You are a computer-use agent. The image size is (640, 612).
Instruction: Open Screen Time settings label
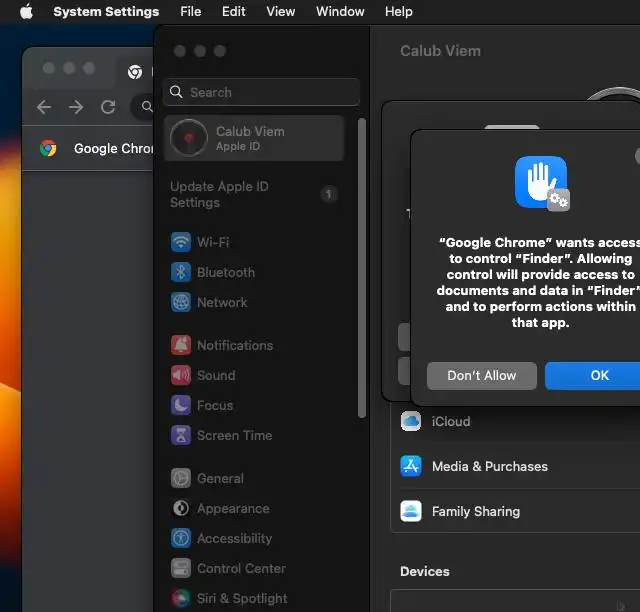click(x=234, y=435)
